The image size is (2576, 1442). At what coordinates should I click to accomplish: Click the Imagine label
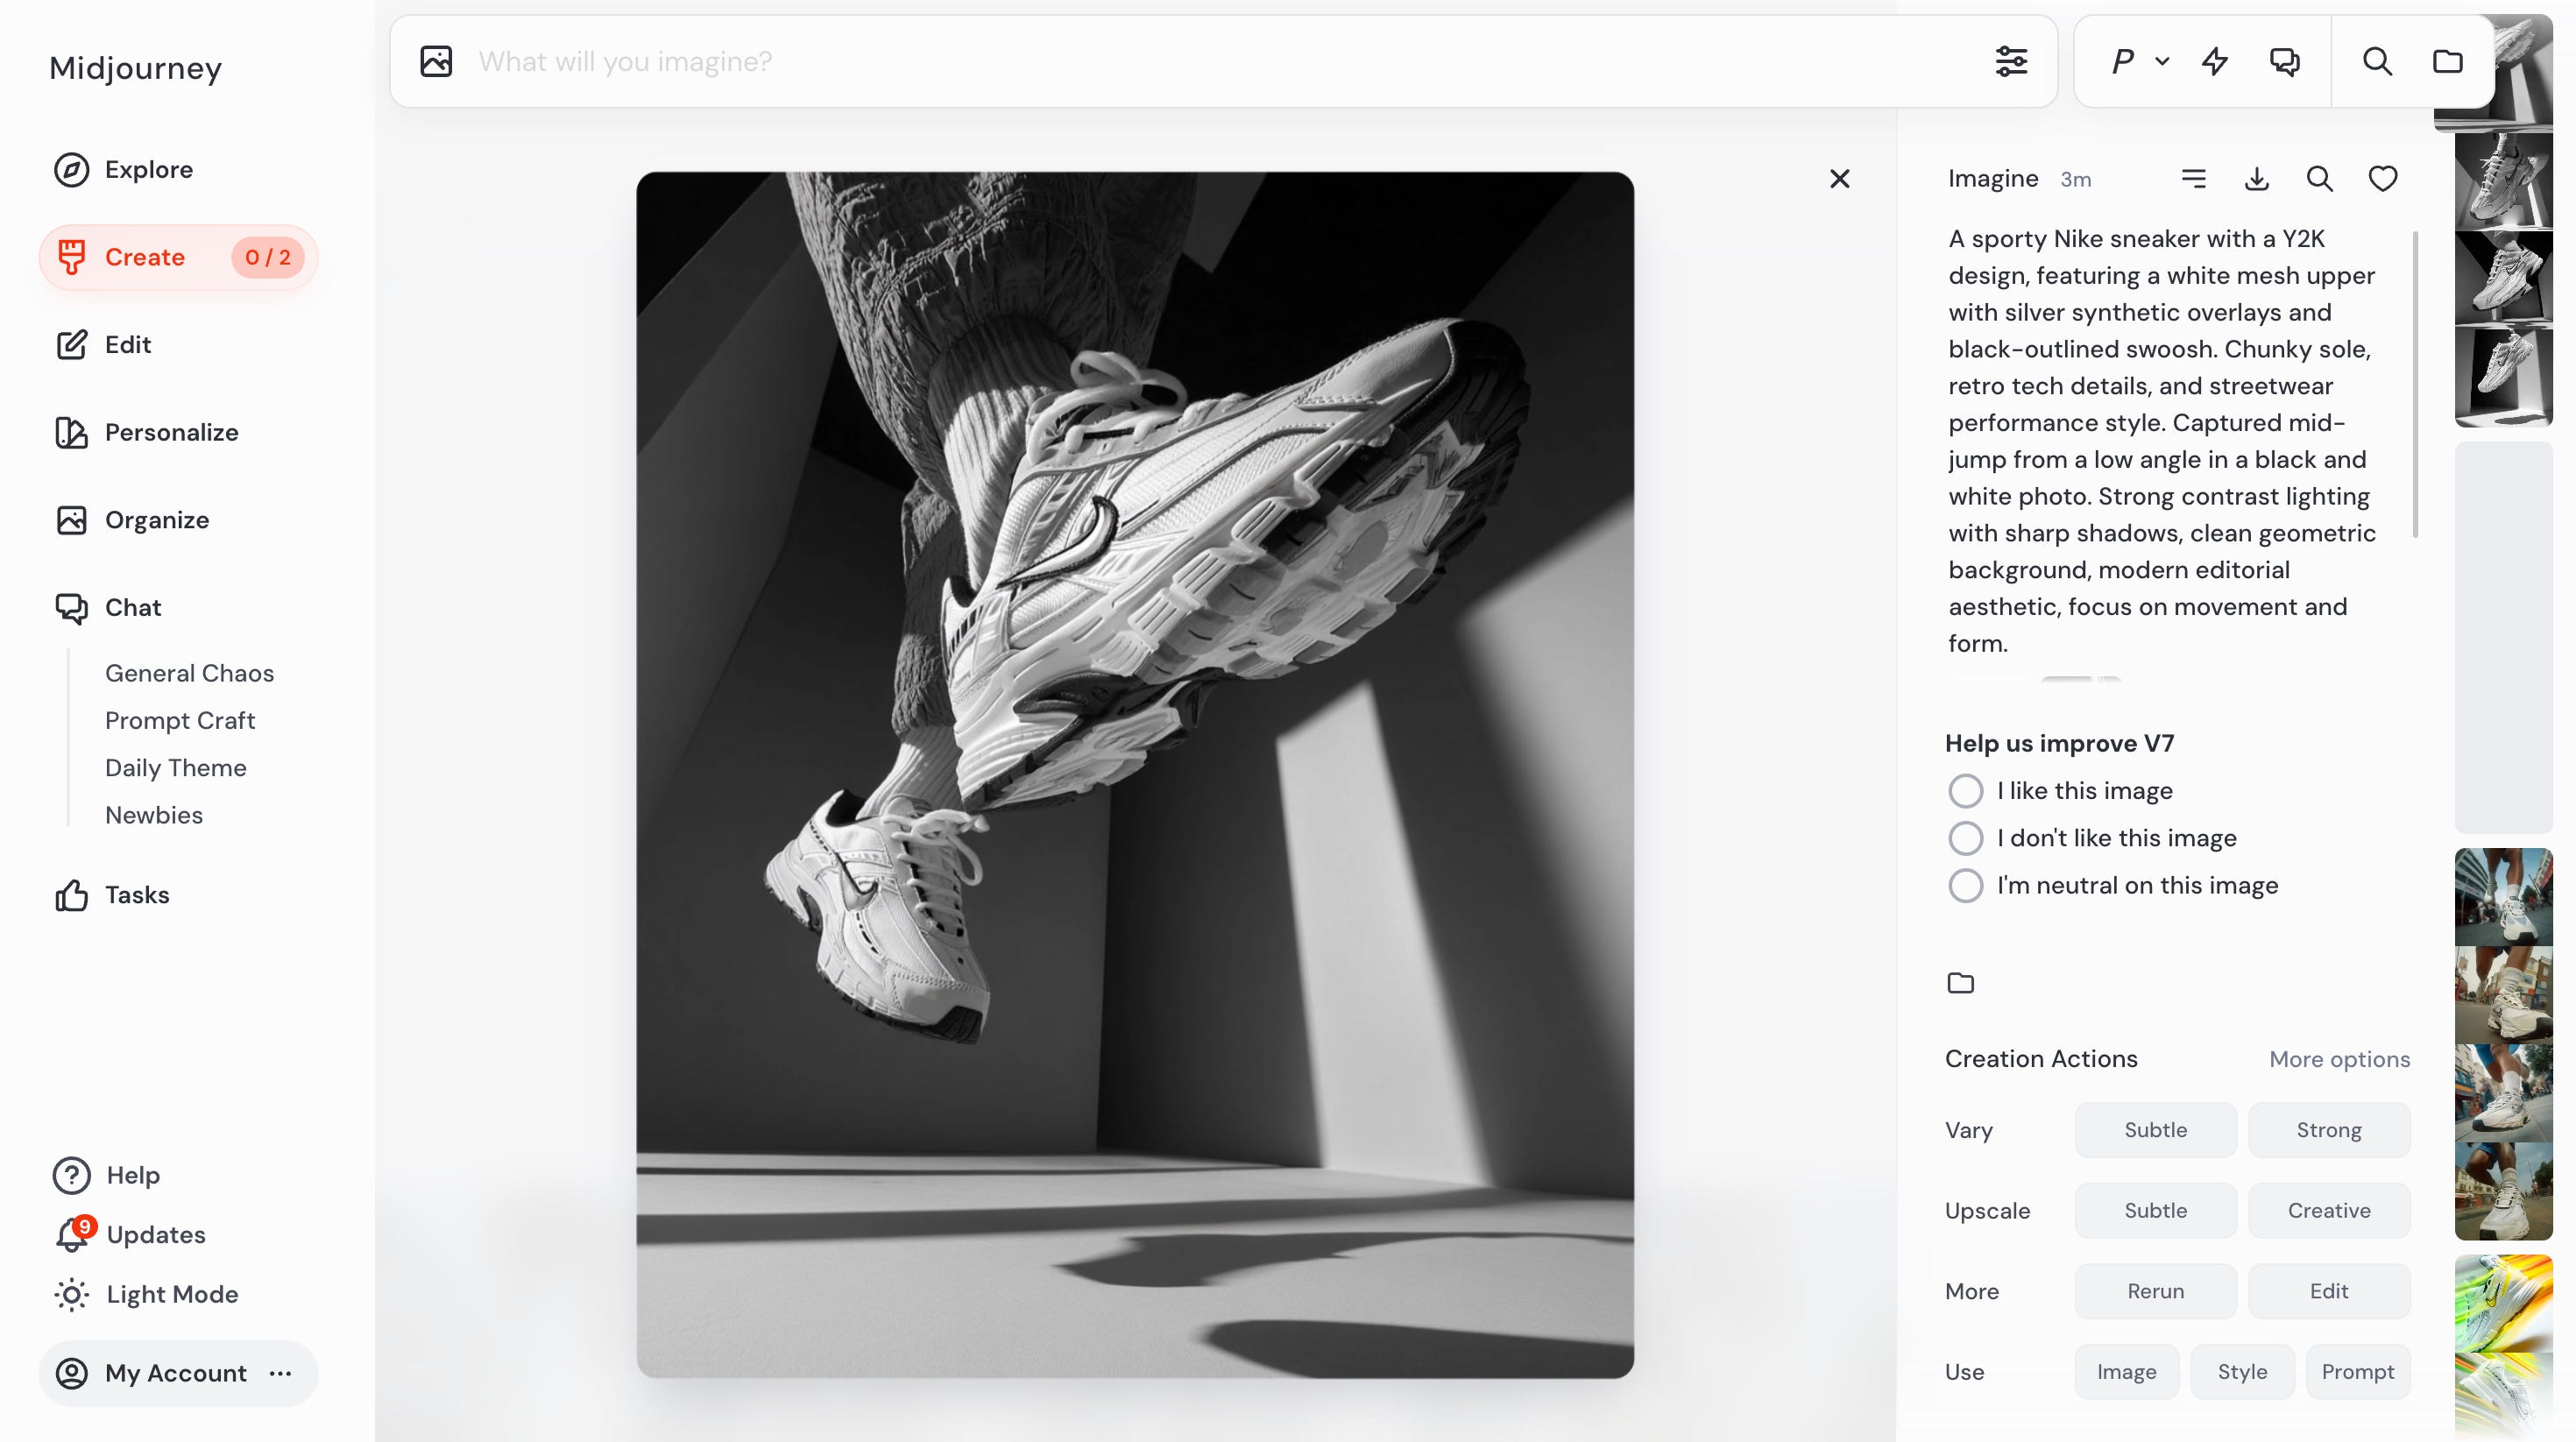click(x=1992, y=179)
